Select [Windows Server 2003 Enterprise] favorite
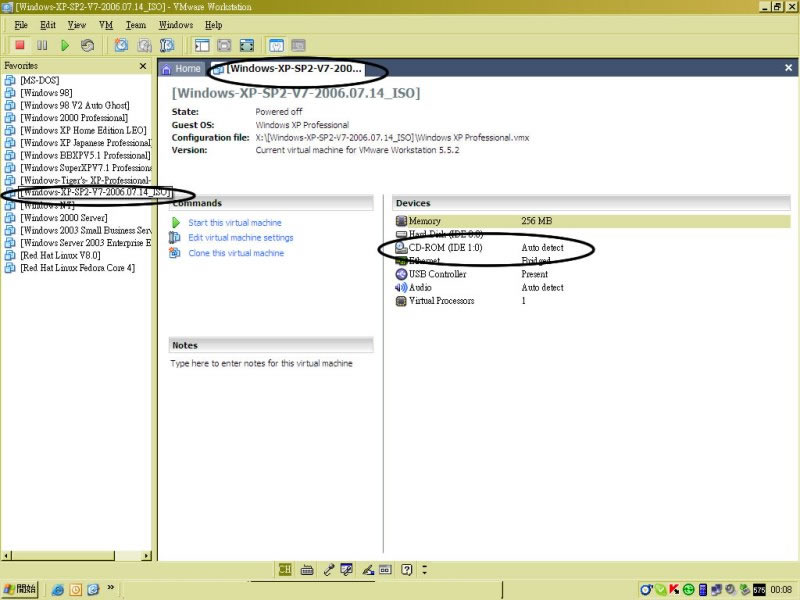800x600 pixels. (86, 242)
